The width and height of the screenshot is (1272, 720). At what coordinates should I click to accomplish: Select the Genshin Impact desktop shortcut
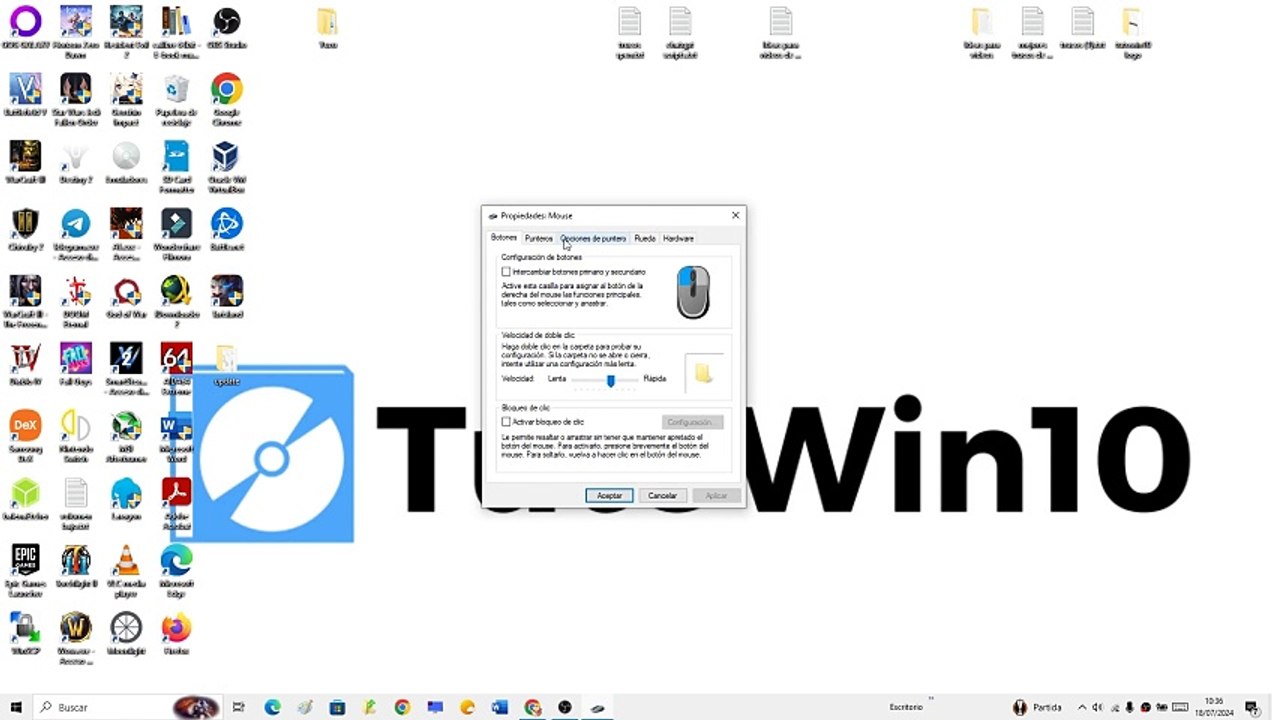pos(126,100)
